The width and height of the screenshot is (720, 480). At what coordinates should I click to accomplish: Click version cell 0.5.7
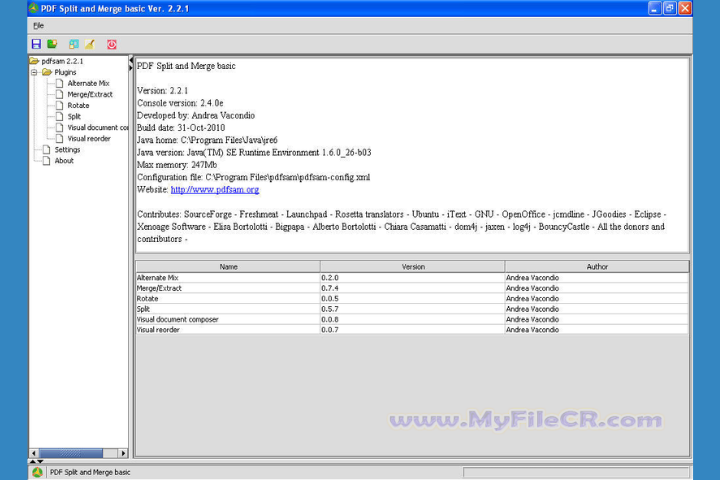[413, 309]
